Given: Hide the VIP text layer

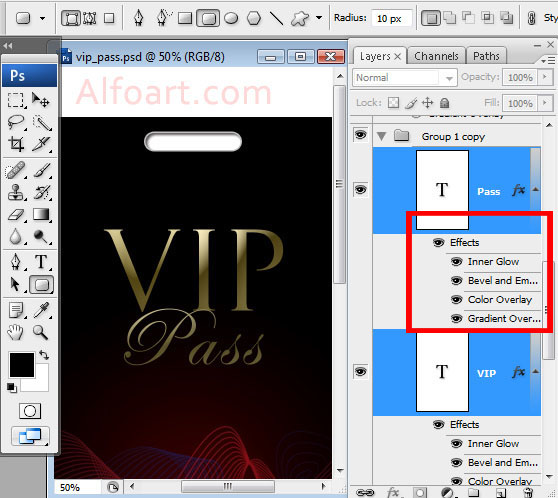Looking at the screenshot, I should [360, 372].
